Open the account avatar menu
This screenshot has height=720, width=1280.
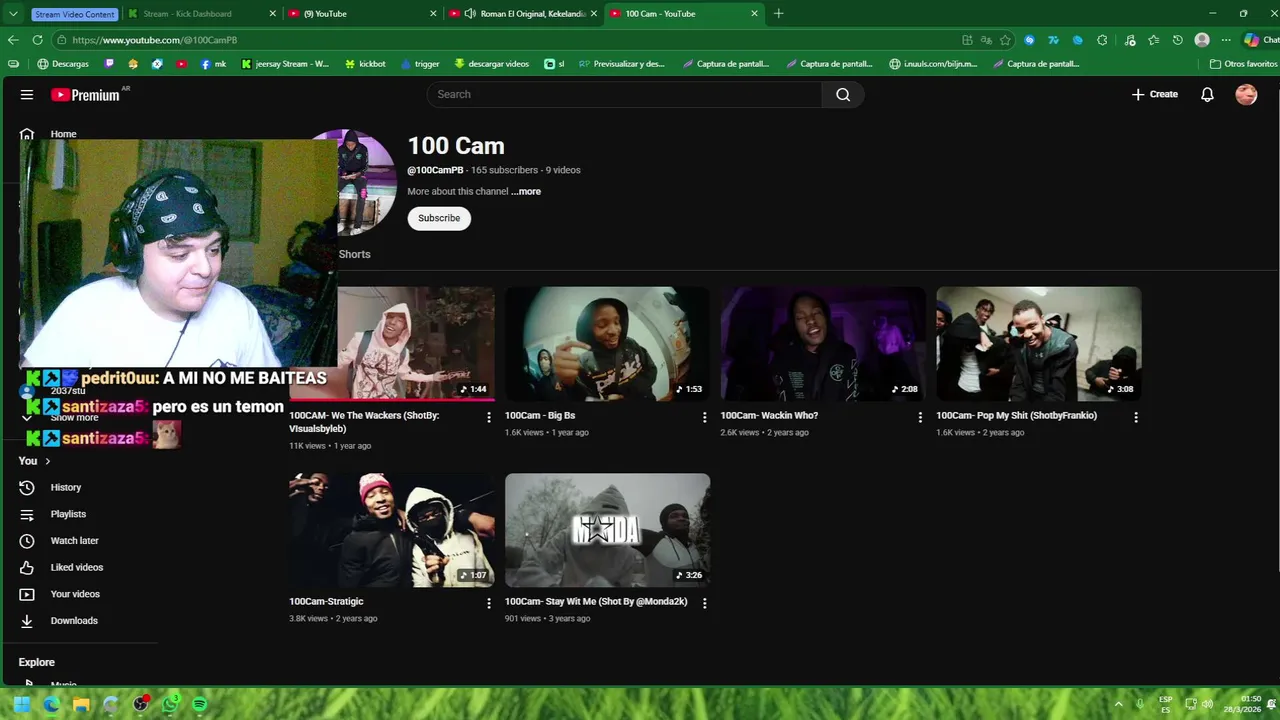(1246, 94)
